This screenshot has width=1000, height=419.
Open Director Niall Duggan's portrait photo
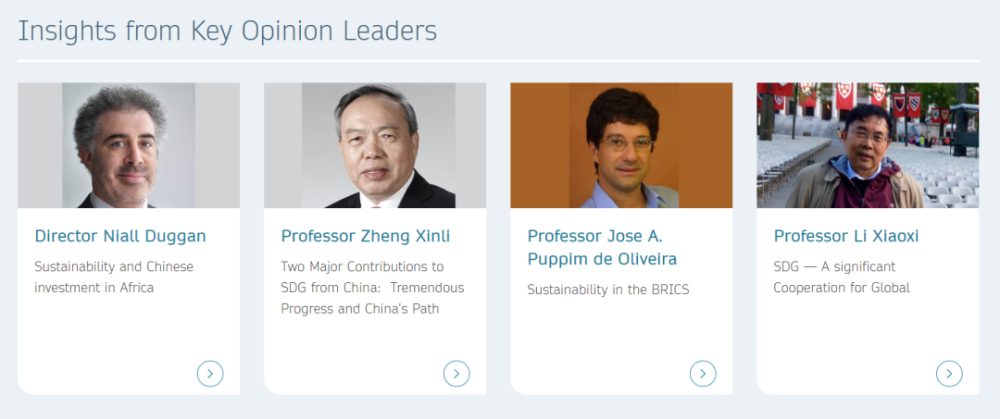pyautogui.click(x=128, y=145)
